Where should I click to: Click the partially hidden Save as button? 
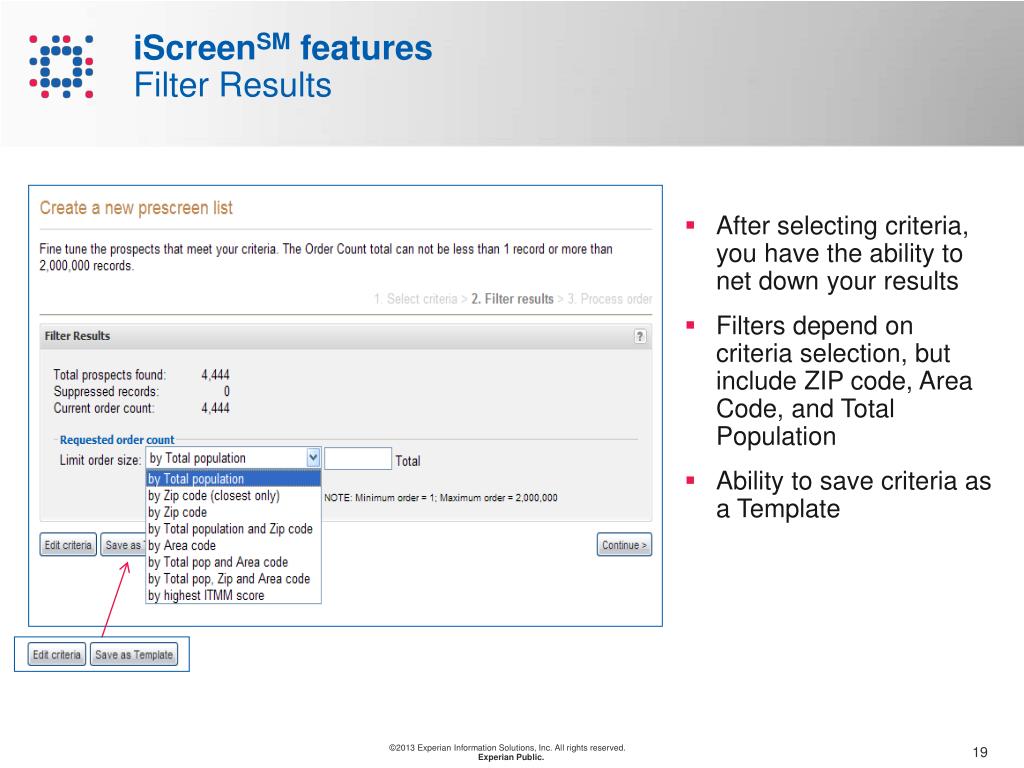[x=123, y=545]
